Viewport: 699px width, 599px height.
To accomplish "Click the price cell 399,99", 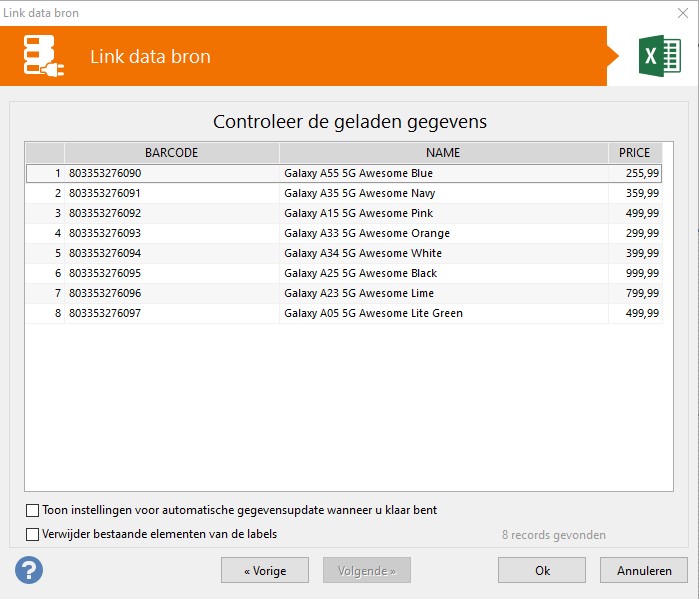I will tap(635, 254).
